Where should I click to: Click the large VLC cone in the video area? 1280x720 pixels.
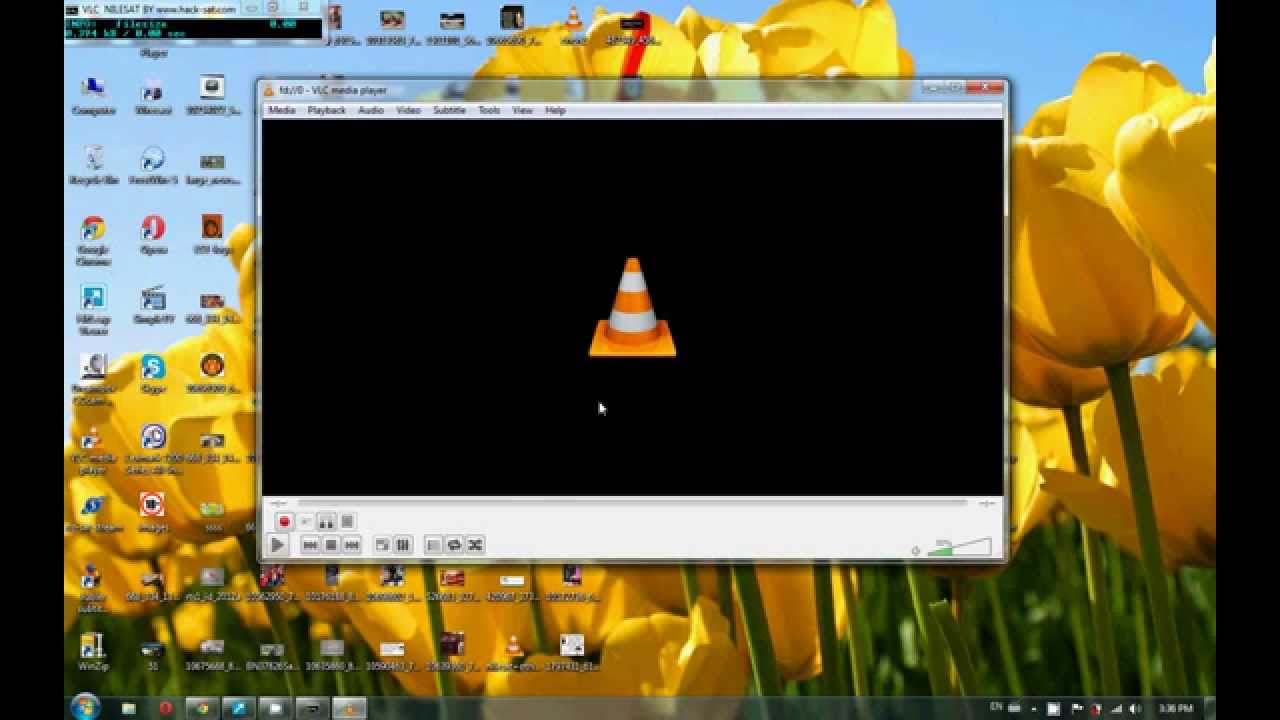[632, 307]
